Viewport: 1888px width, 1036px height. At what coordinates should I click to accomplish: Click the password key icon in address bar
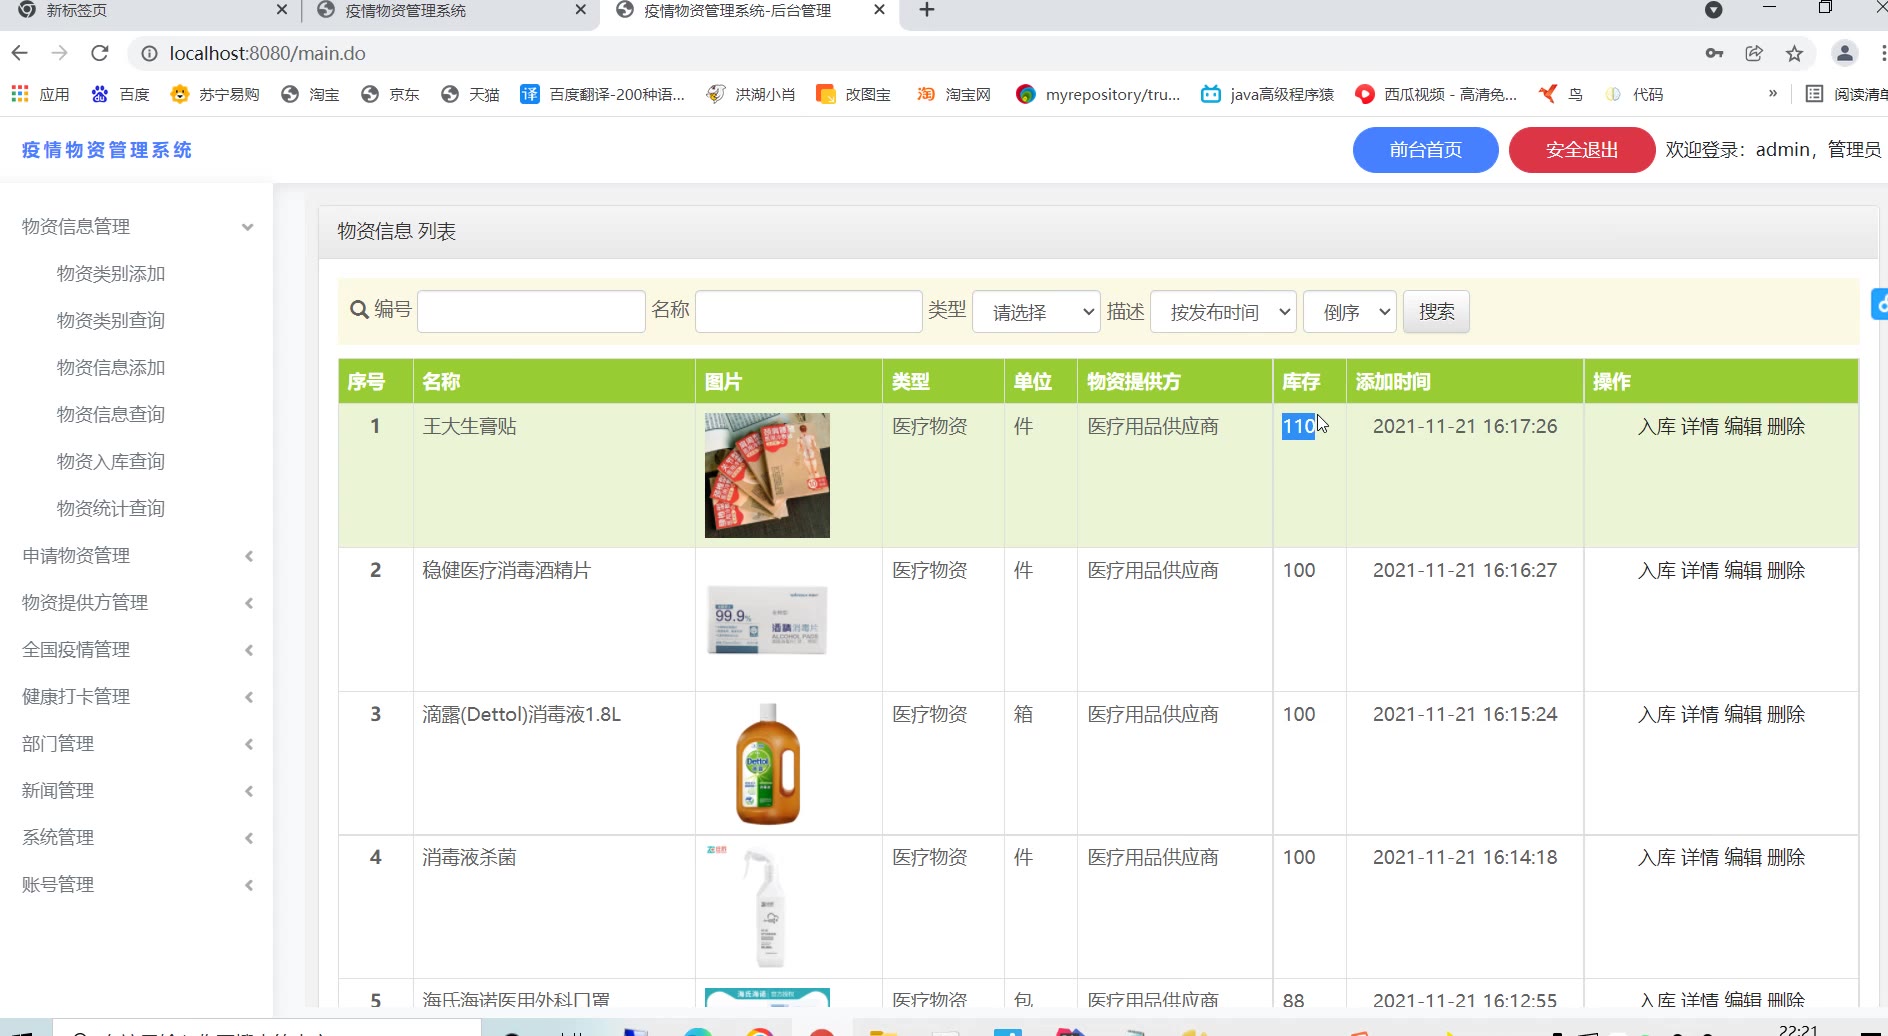tap(1714, 53)
